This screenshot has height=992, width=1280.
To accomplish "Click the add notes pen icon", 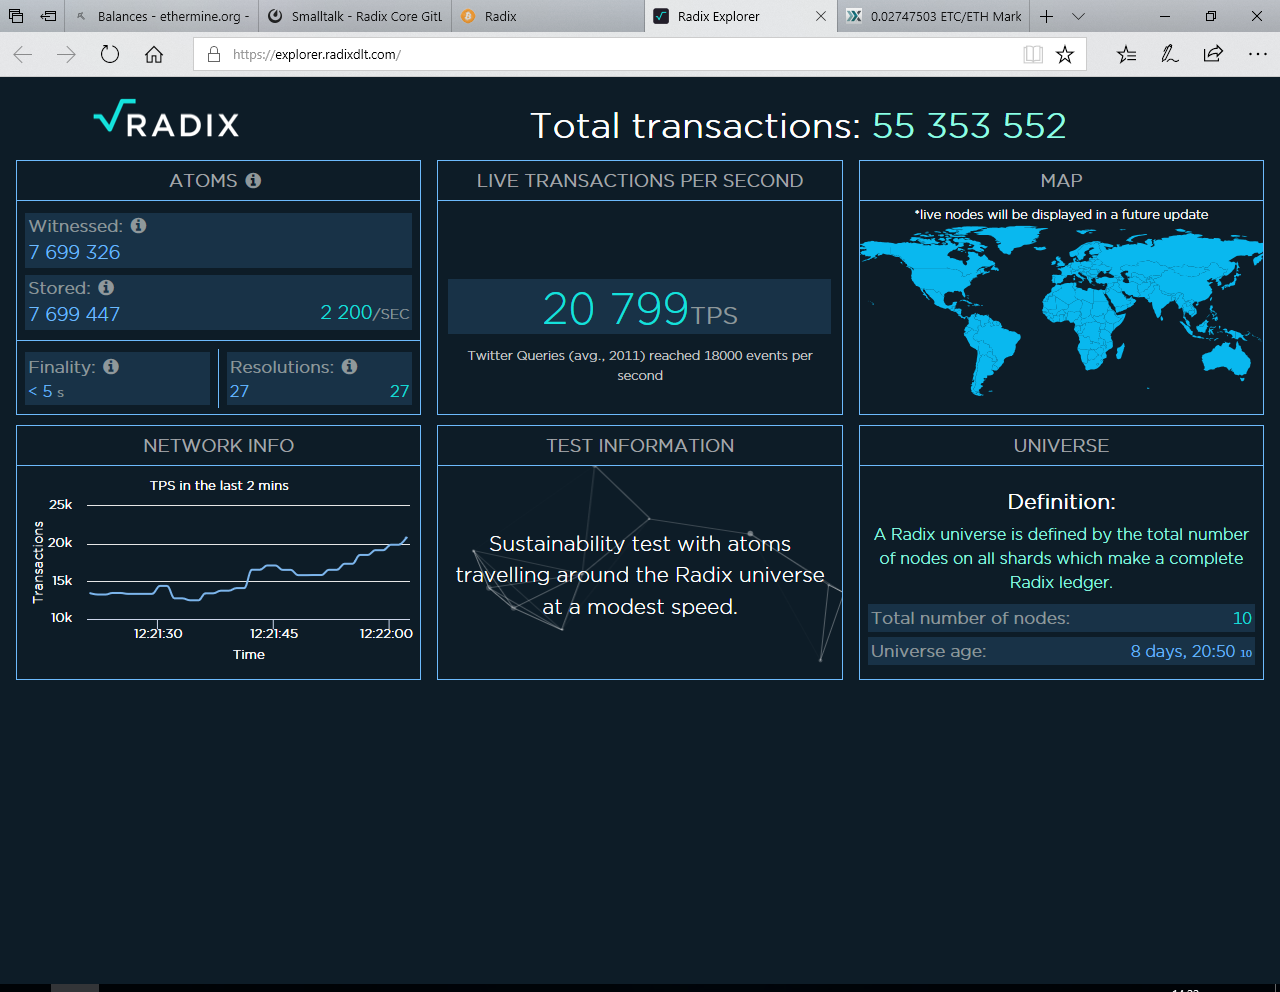I will point(1169,55).
